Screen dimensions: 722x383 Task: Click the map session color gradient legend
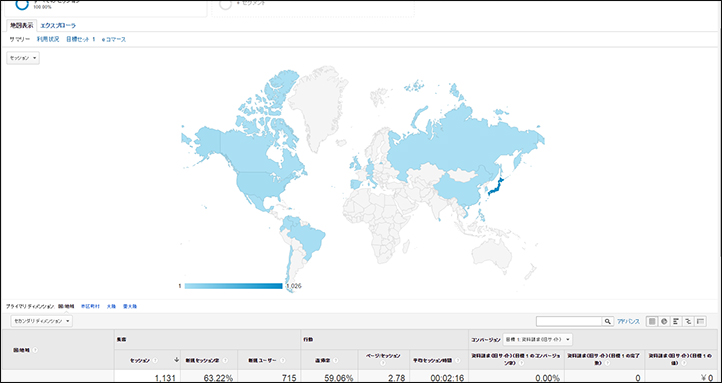[x=233, y=286]
